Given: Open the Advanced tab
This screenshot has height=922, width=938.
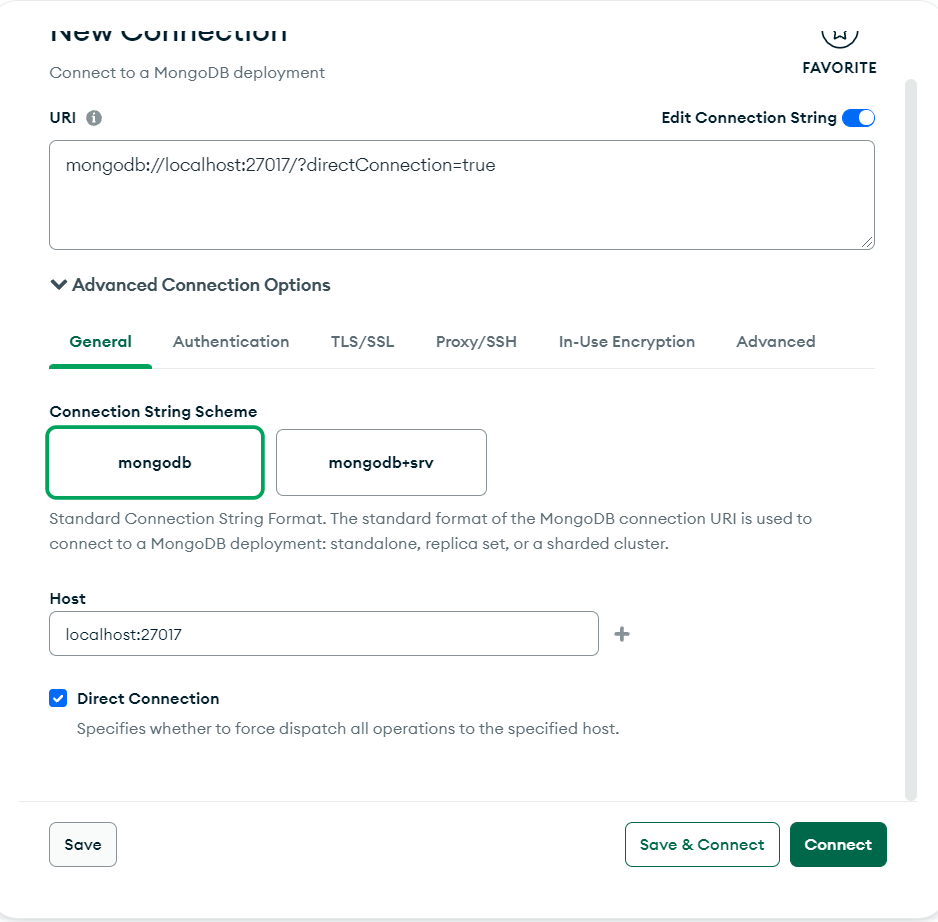Looking at the screenshot, I should (775, 342).
